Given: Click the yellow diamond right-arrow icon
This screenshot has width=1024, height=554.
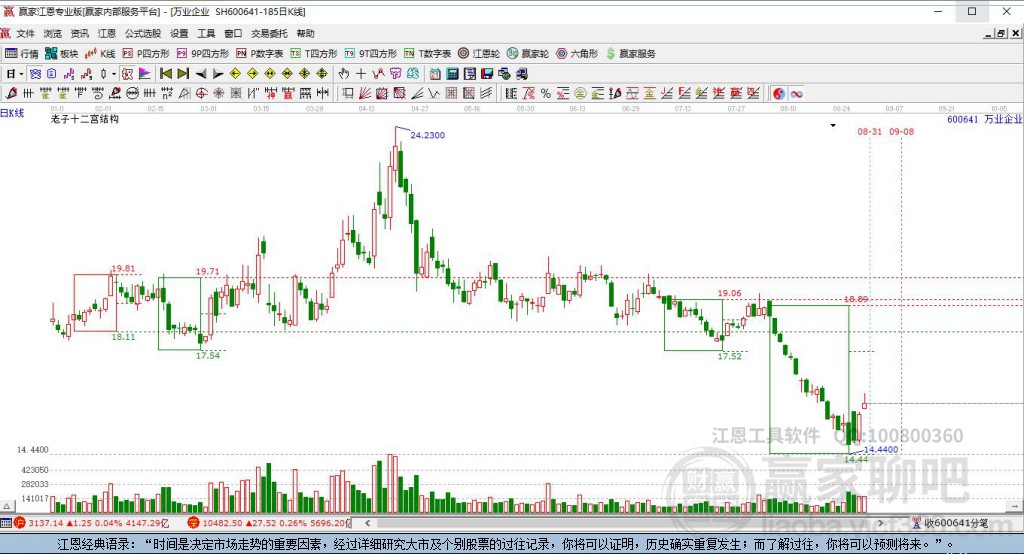Looking at the screenshot, I should click(x=253, y=74).
